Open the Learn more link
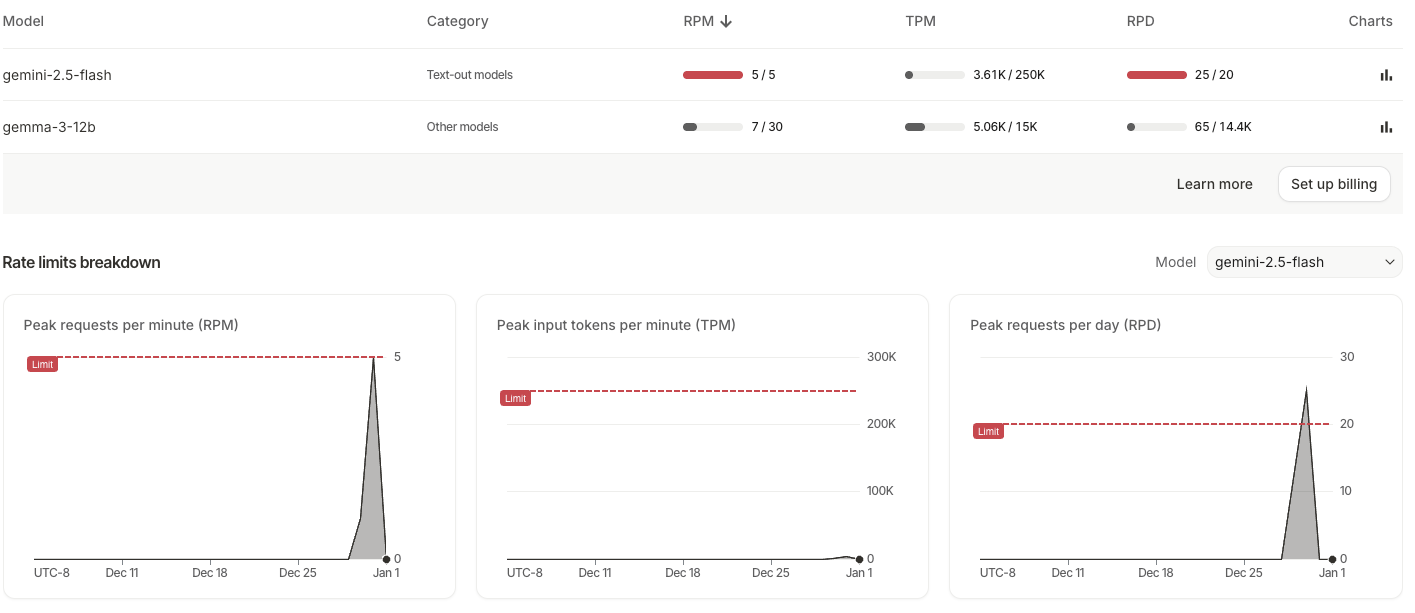Screen dimensions: 1415x613 [x=1214, y=184]
